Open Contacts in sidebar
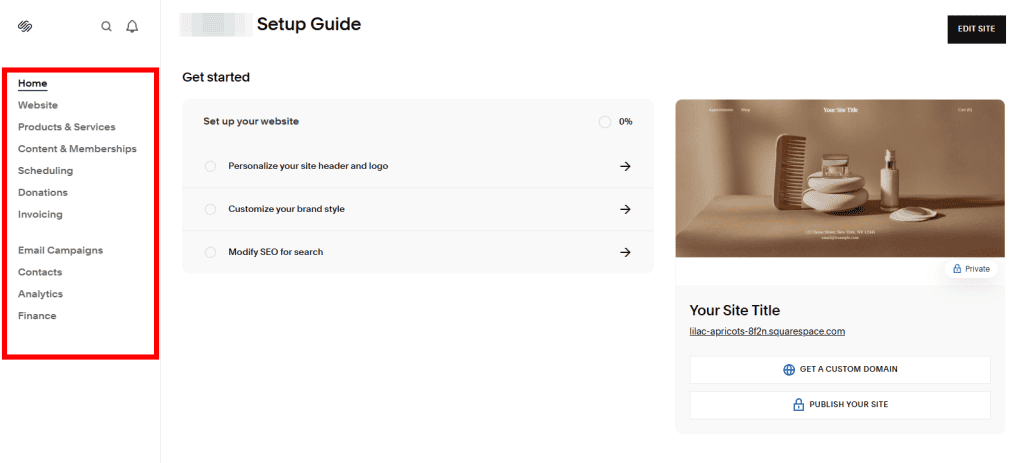Viewport: 1024px width, 463px height. pos(40,272)
